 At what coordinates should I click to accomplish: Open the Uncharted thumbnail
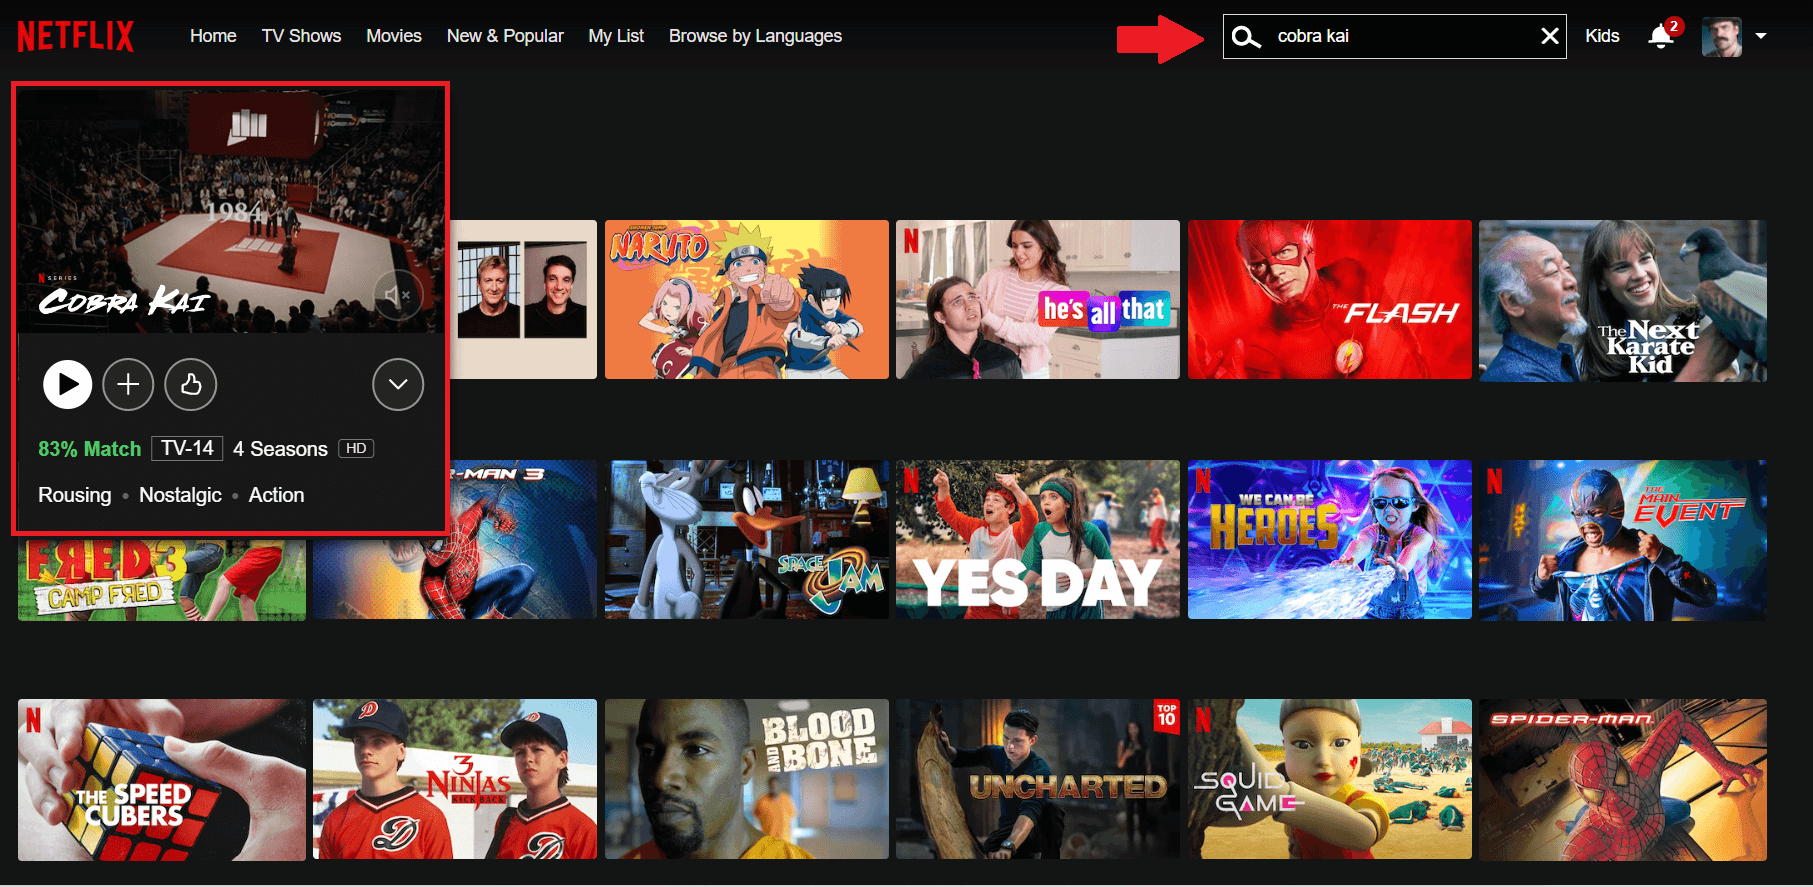[1038, 780]
